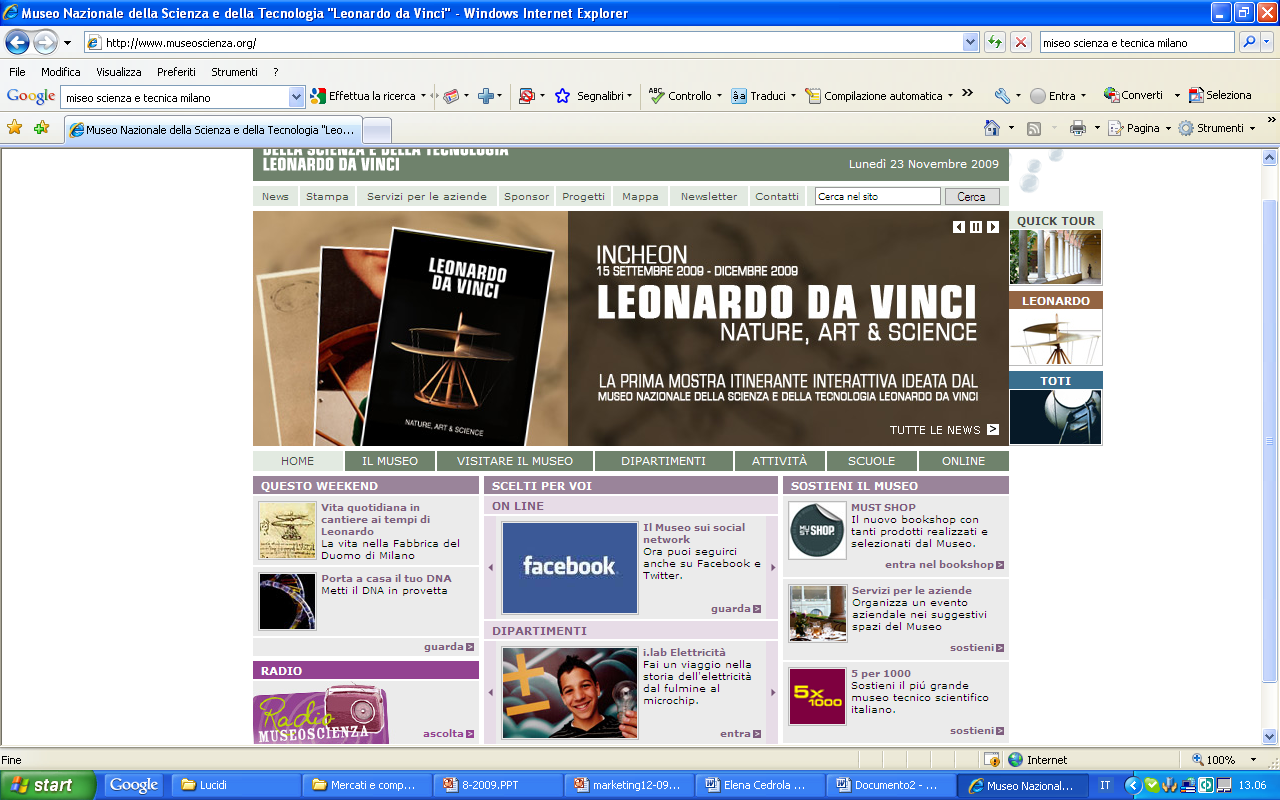
Task: Open the Preferiti menu
Action: click(176, 72)
